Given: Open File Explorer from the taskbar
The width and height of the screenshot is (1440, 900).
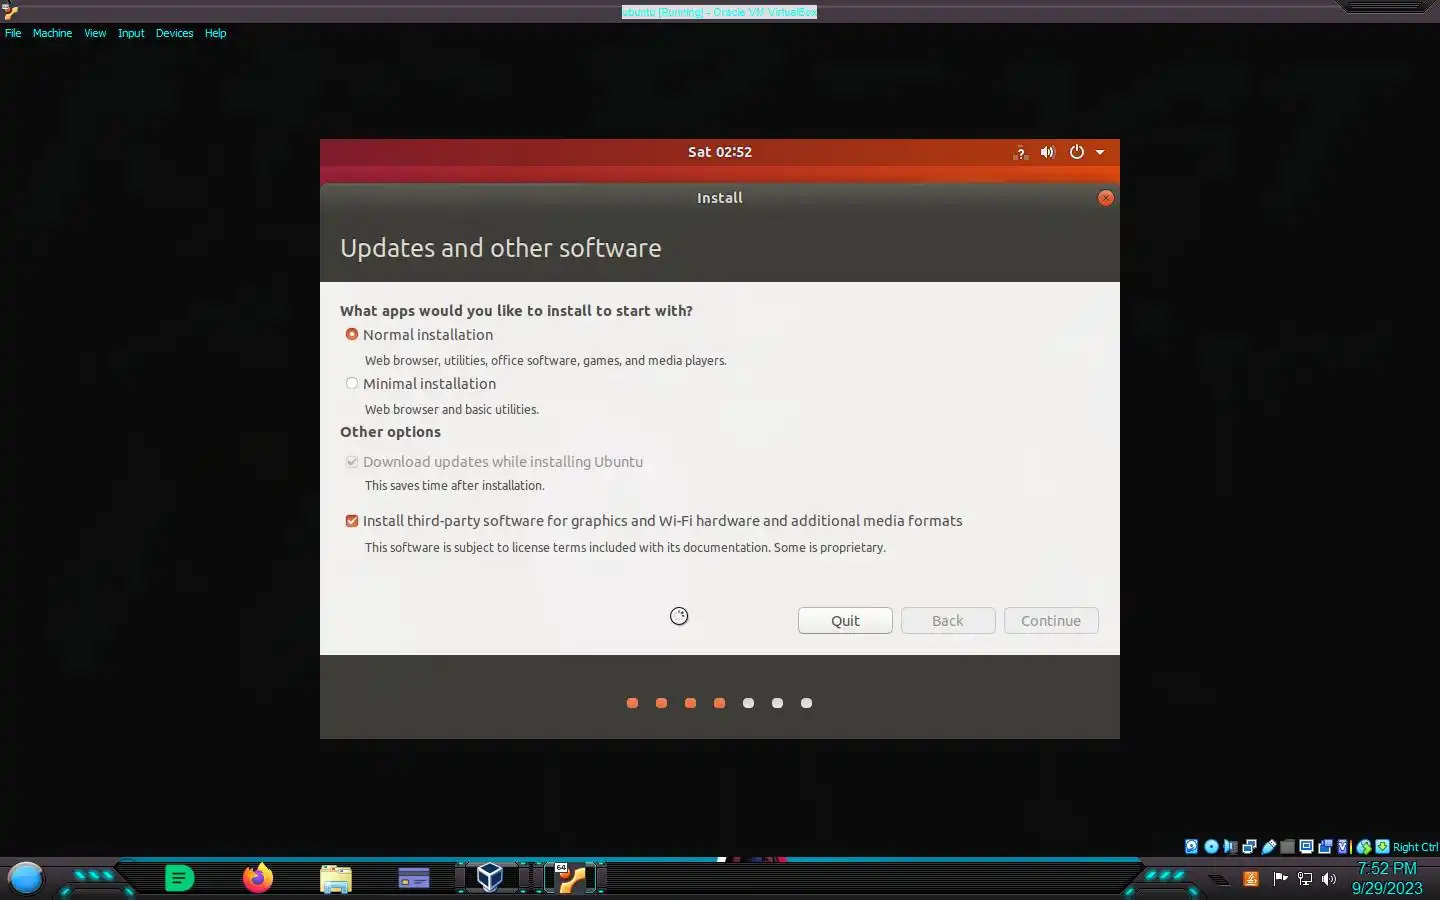Looking at the screenshot, I should [336, 879].
